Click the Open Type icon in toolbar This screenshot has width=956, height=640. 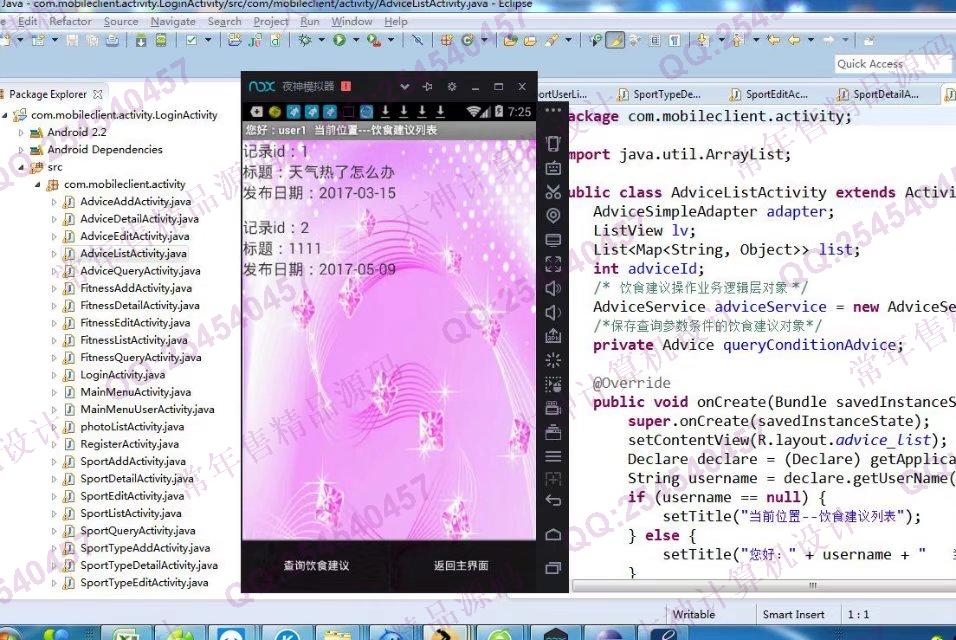(x=510, y=41)
